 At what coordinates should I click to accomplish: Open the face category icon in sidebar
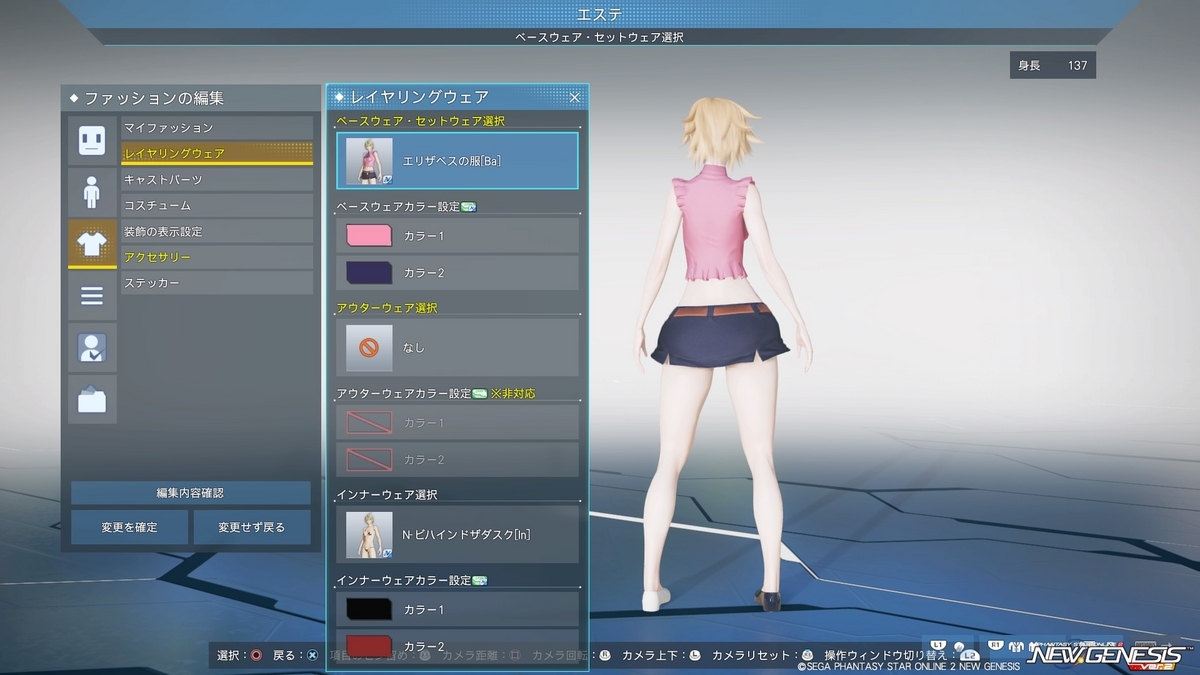click(x=92, y=140)
